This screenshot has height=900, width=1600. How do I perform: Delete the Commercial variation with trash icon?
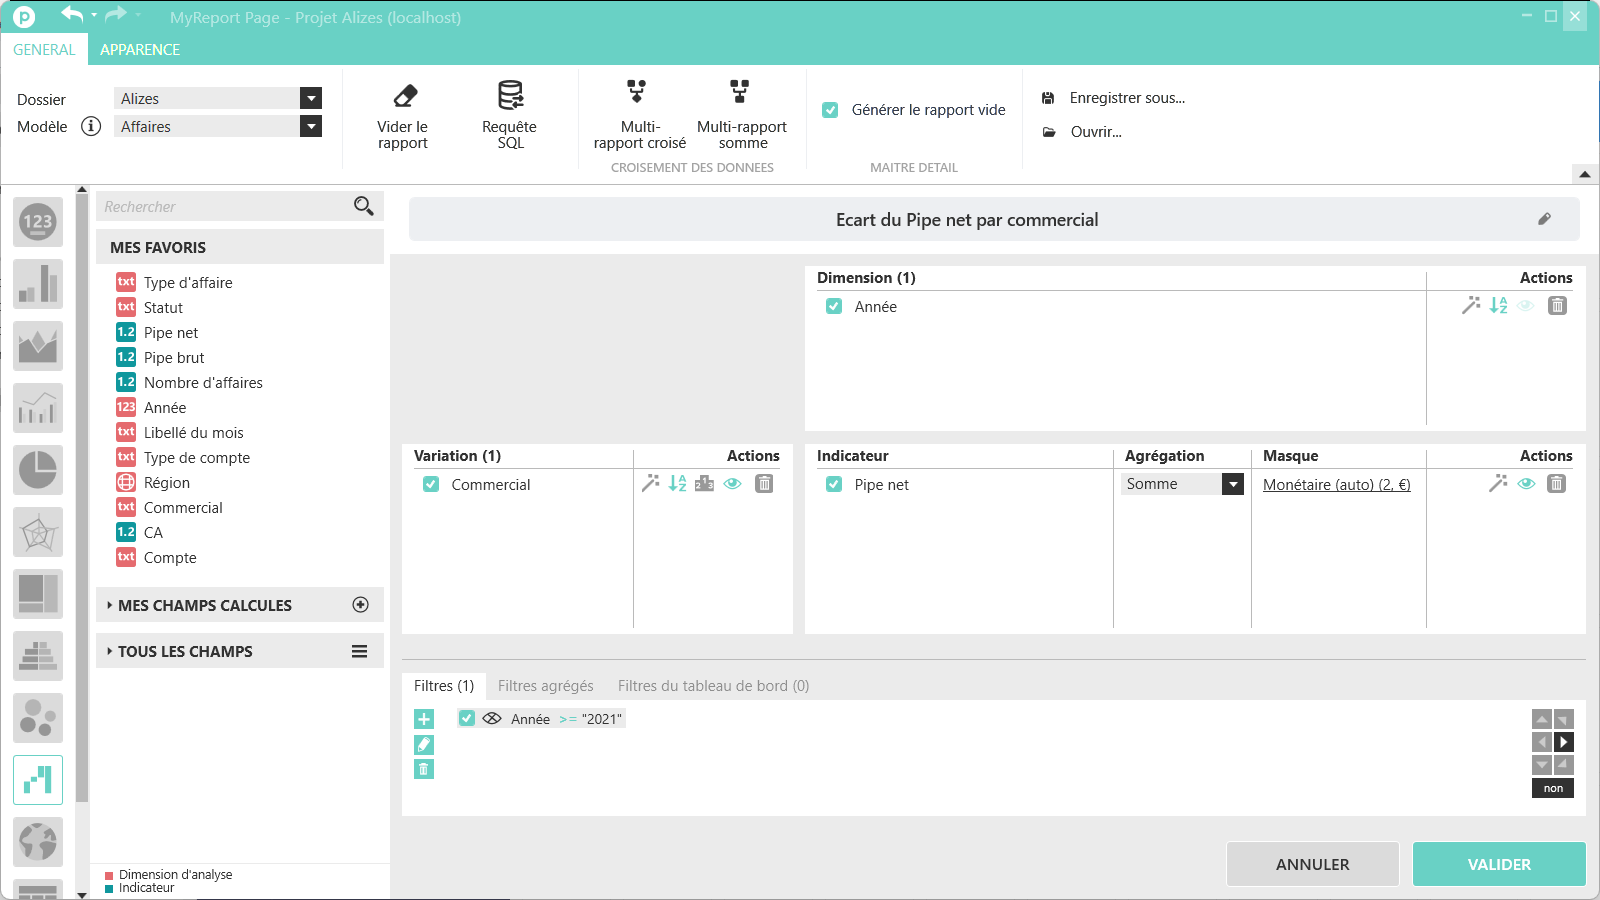tap(764, 484)
